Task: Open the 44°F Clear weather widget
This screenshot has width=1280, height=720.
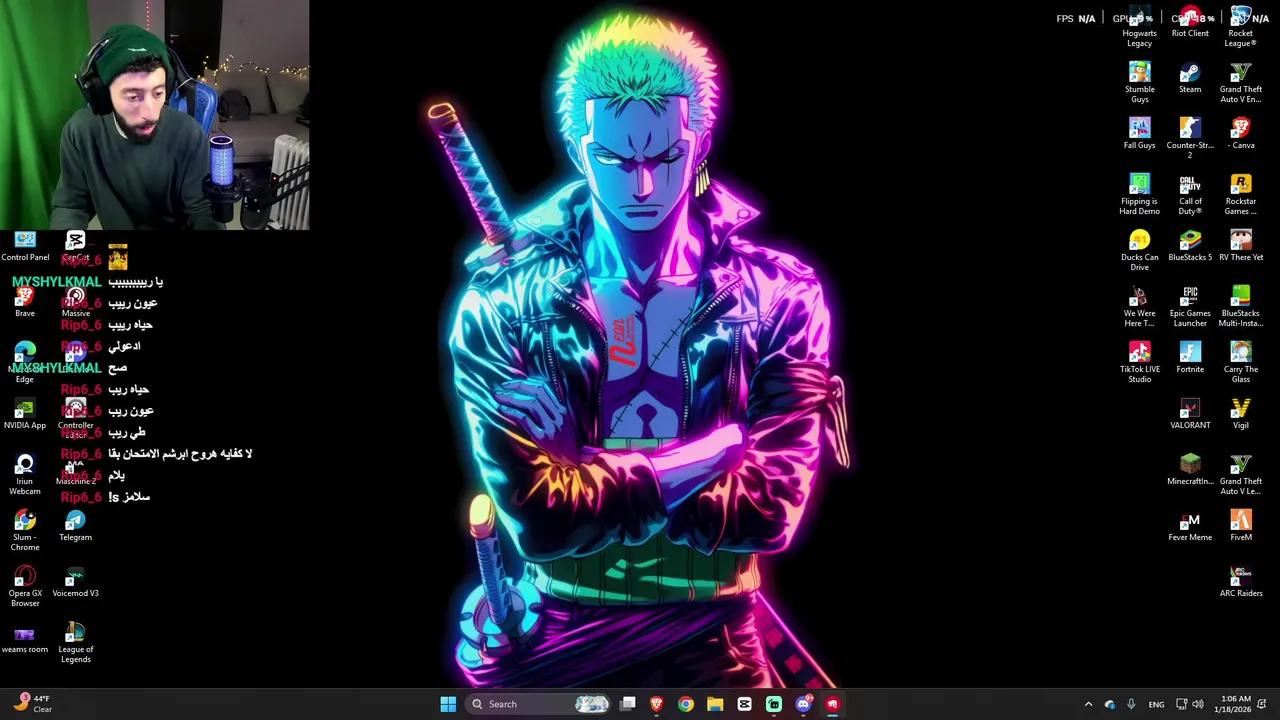Action: [33, 704]
